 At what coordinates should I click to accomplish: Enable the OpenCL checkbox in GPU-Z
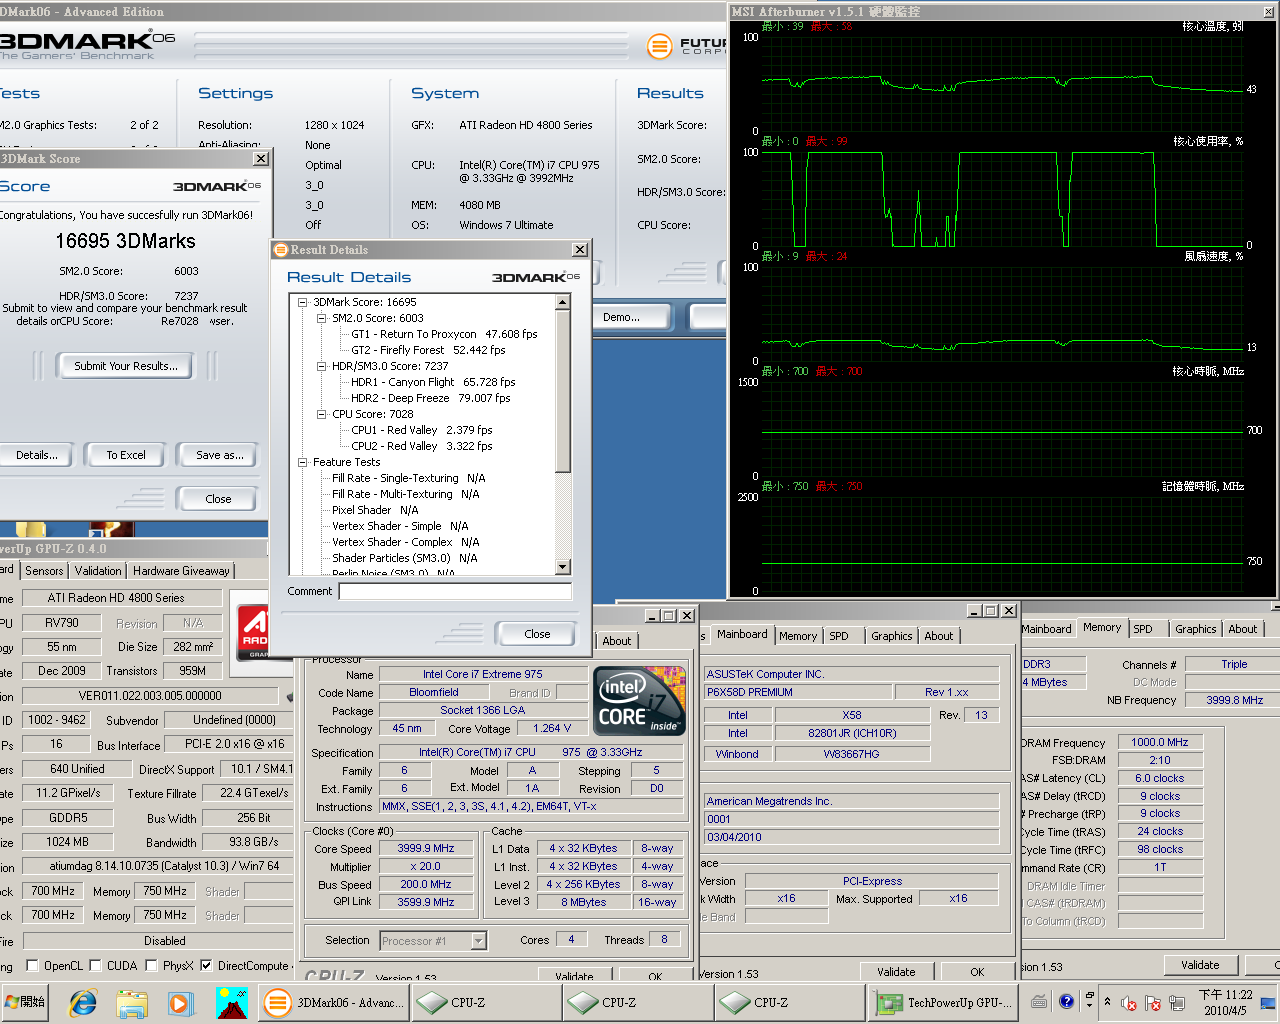[x=32, y=965]
